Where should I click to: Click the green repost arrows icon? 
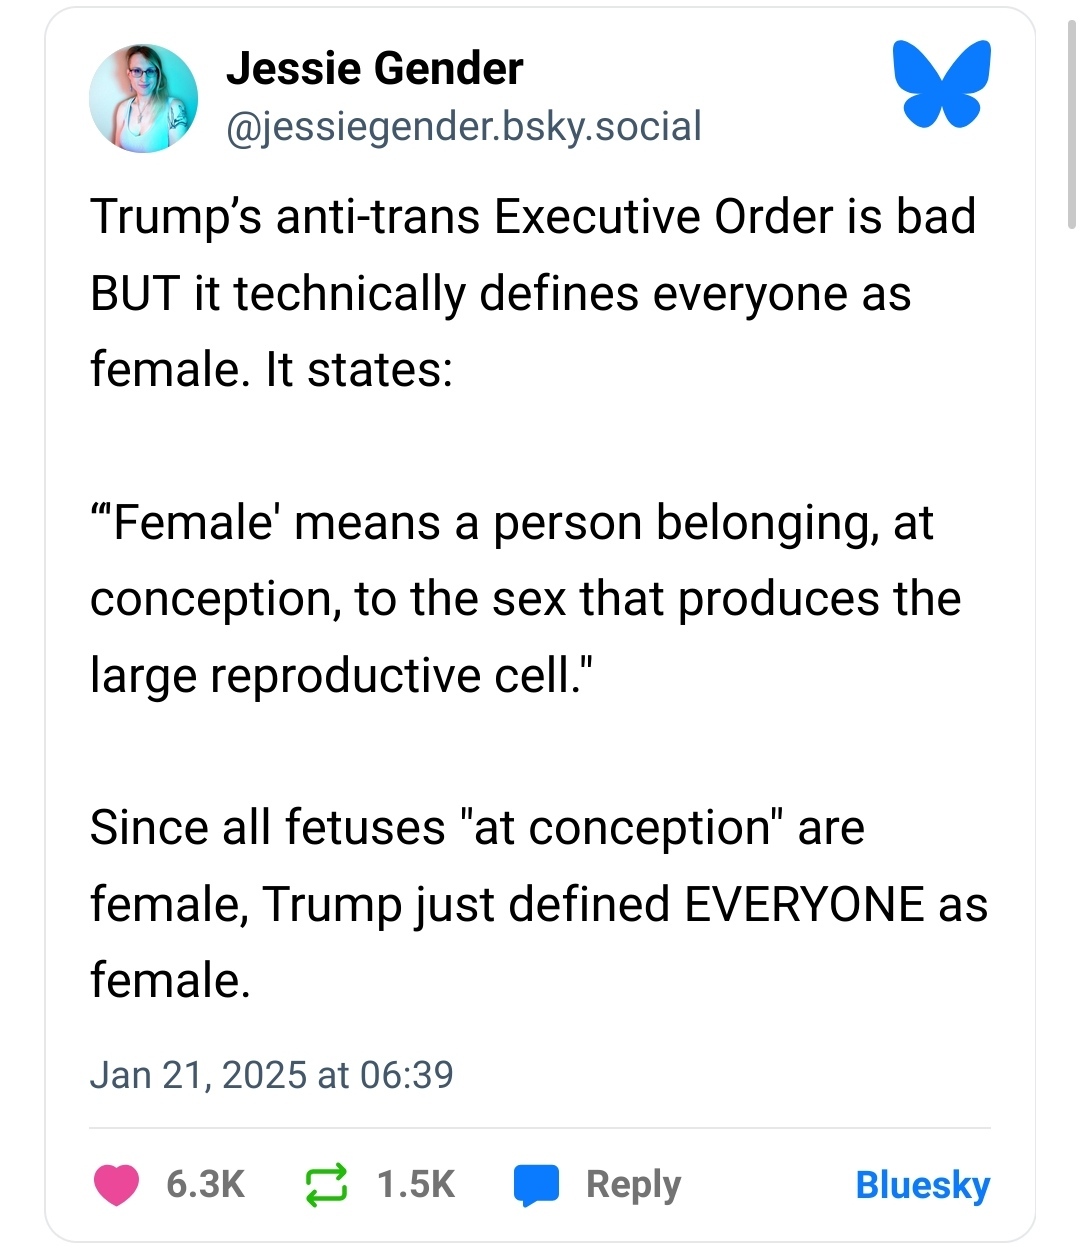[326, 1185]
